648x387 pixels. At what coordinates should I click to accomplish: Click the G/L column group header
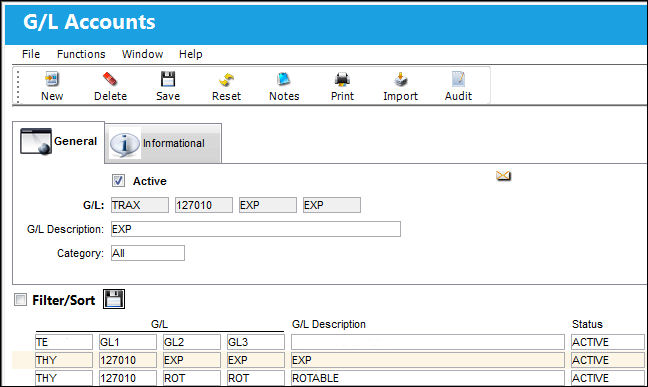tap(160, 324)
